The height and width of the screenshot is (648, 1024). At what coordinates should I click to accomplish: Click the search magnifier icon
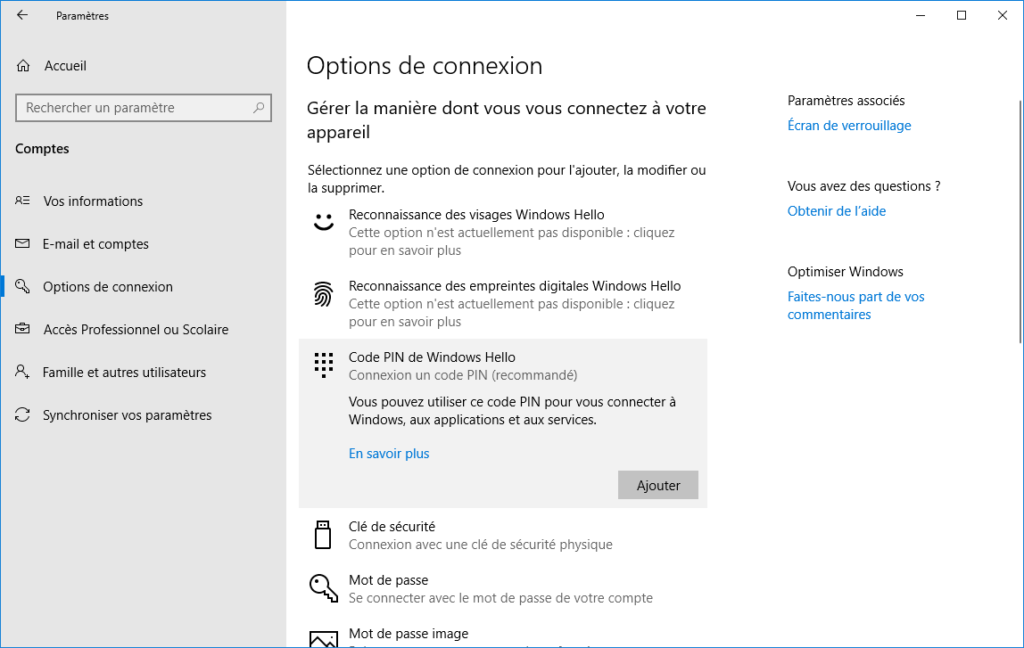click(259, 108)
